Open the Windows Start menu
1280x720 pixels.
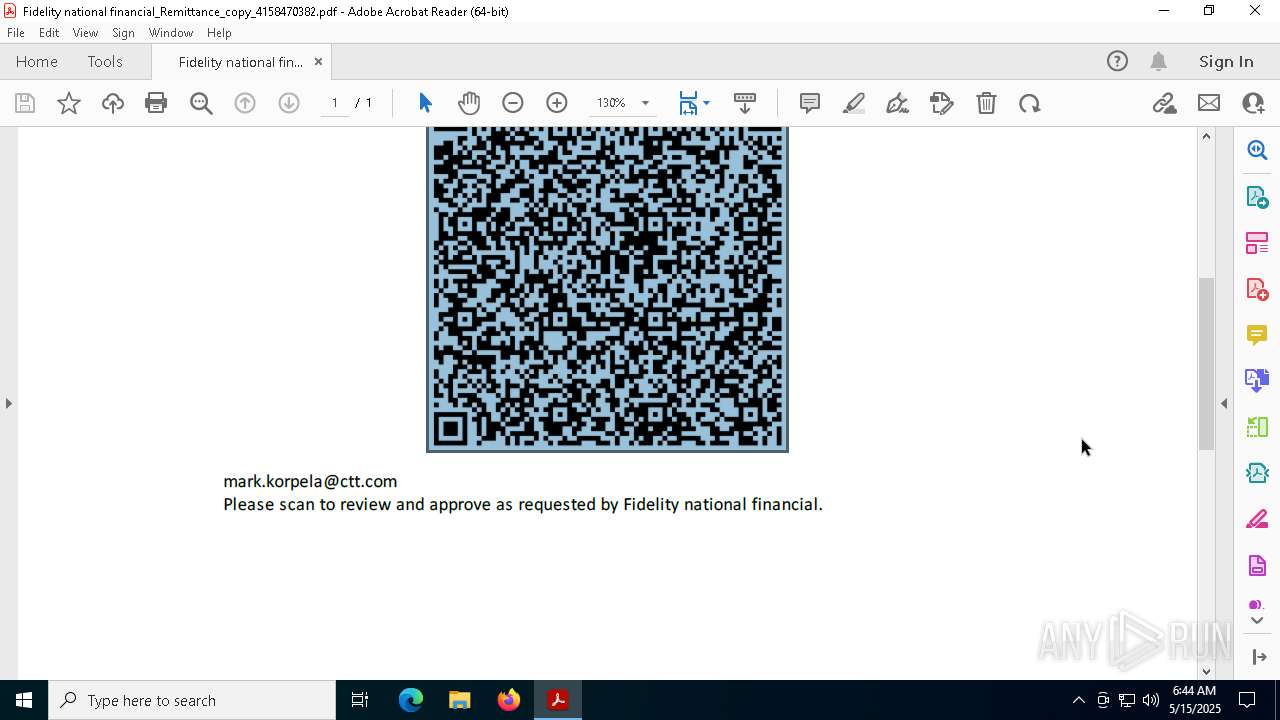[x=24, y=700]
